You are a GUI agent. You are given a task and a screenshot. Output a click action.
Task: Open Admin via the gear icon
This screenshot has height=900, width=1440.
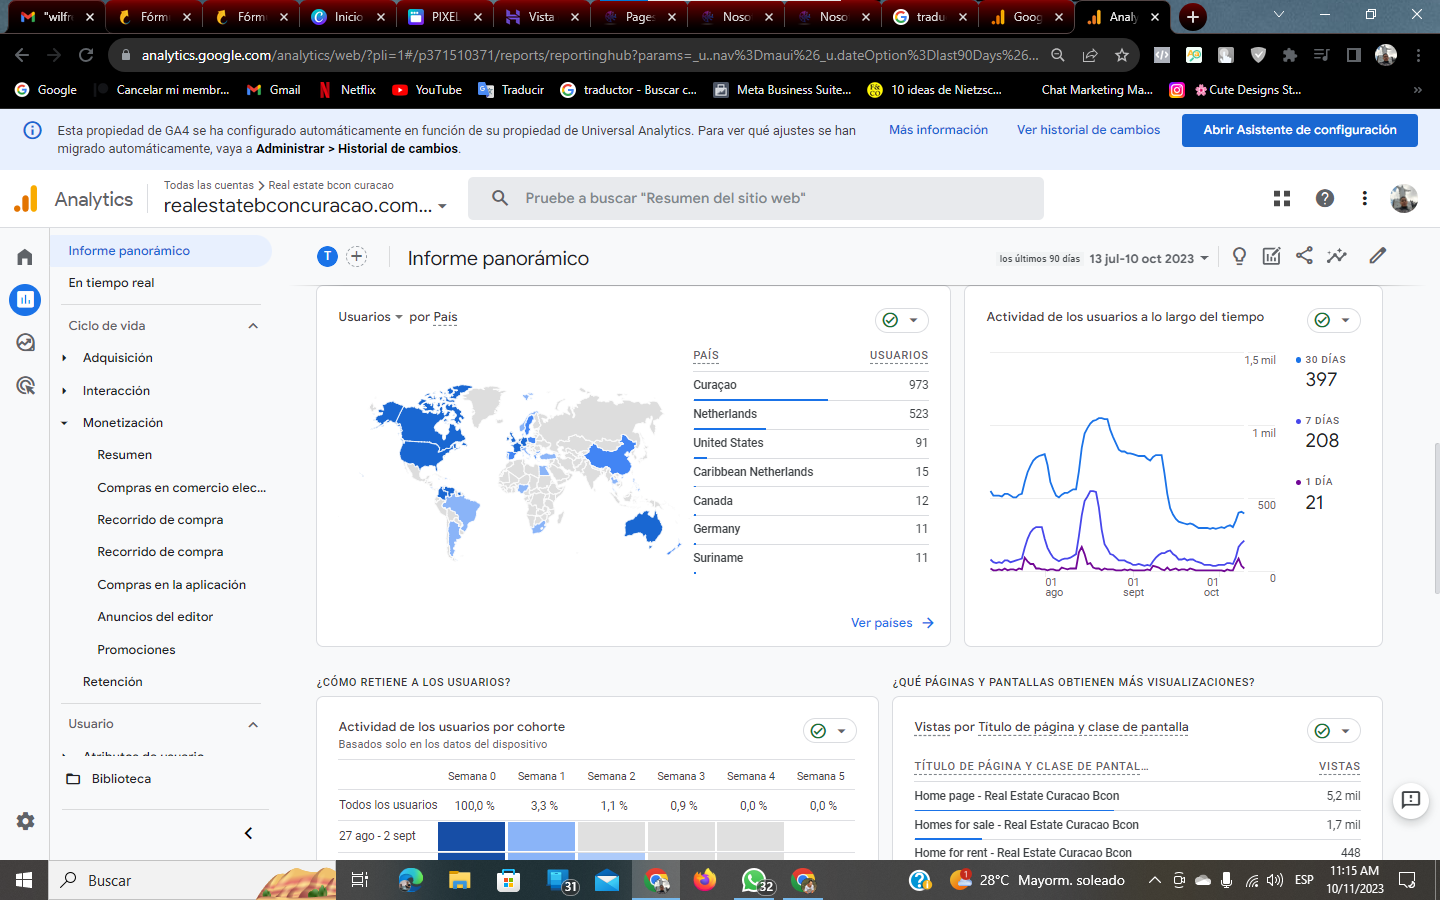click(25, 821)
